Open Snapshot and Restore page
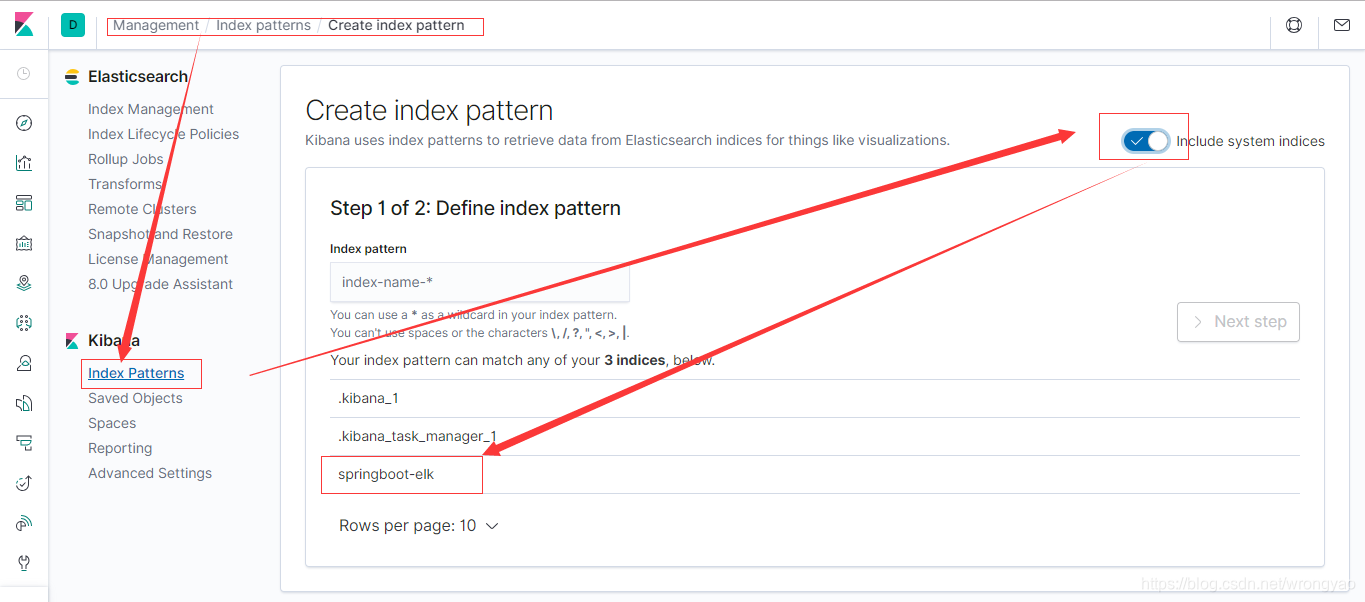Screen dimensions: 1365x602 pyautogui.click(x=160, y=234)
